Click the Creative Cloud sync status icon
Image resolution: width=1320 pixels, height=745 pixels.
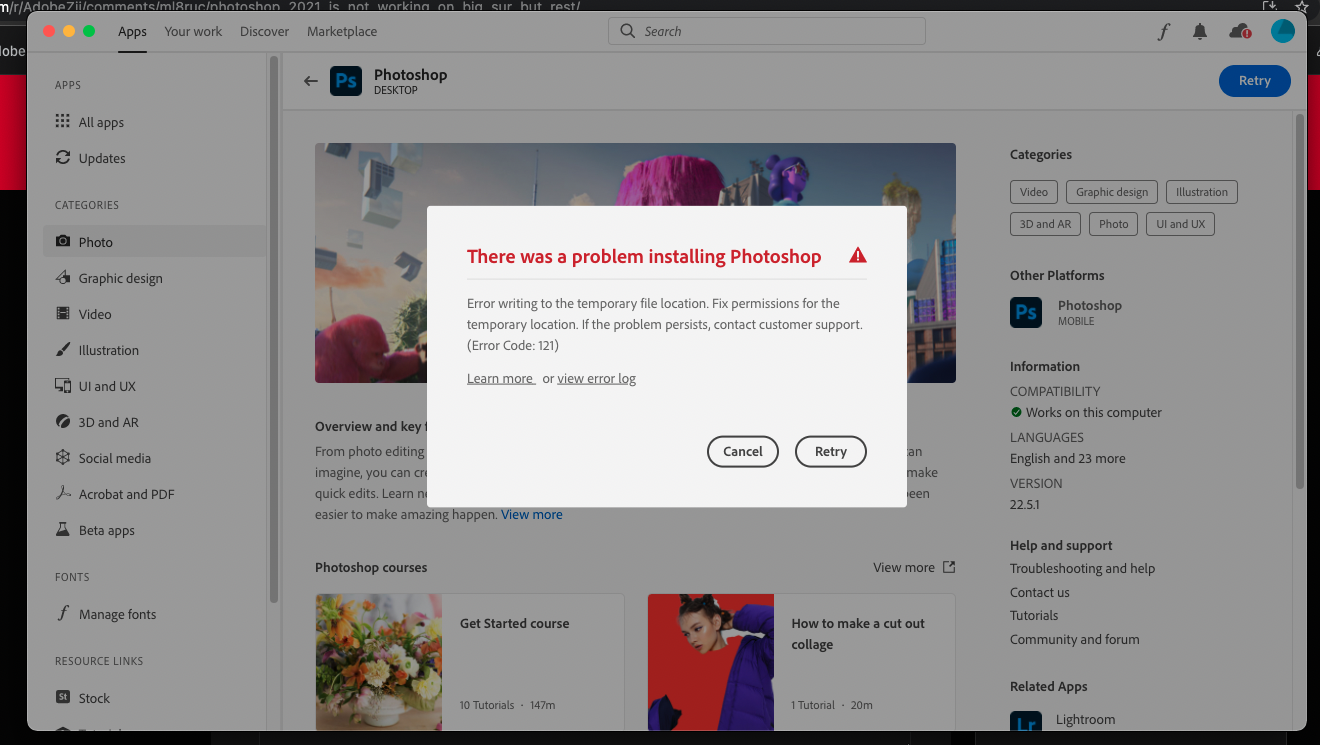[x=1240, y=31]
